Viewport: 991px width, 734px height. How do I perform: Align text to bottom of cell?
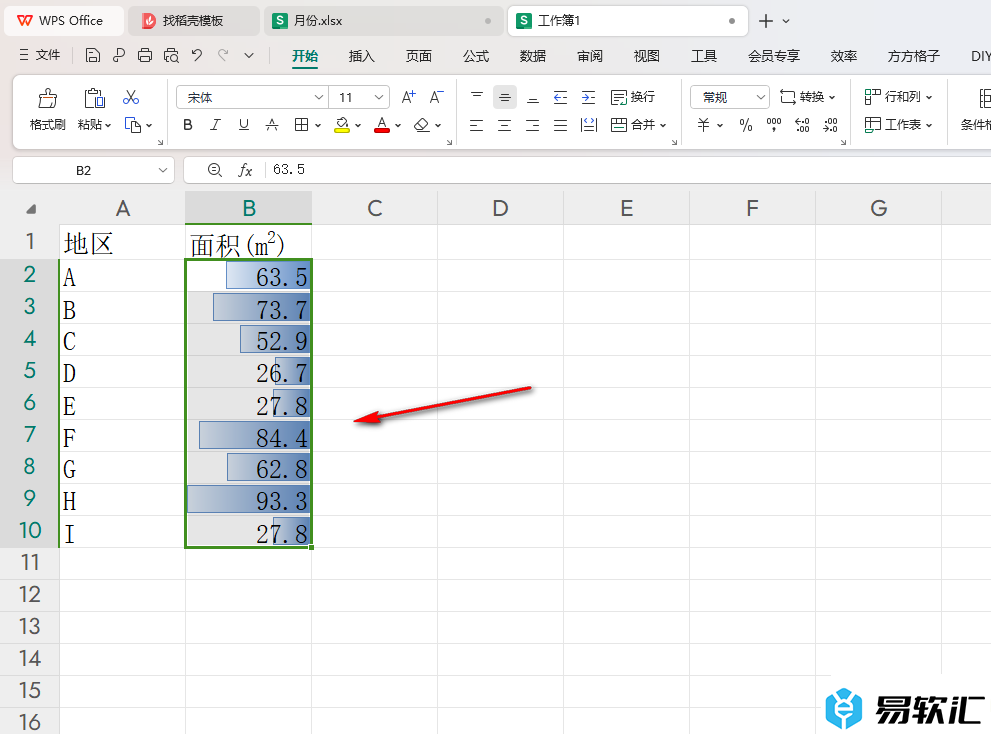[533, 97]
